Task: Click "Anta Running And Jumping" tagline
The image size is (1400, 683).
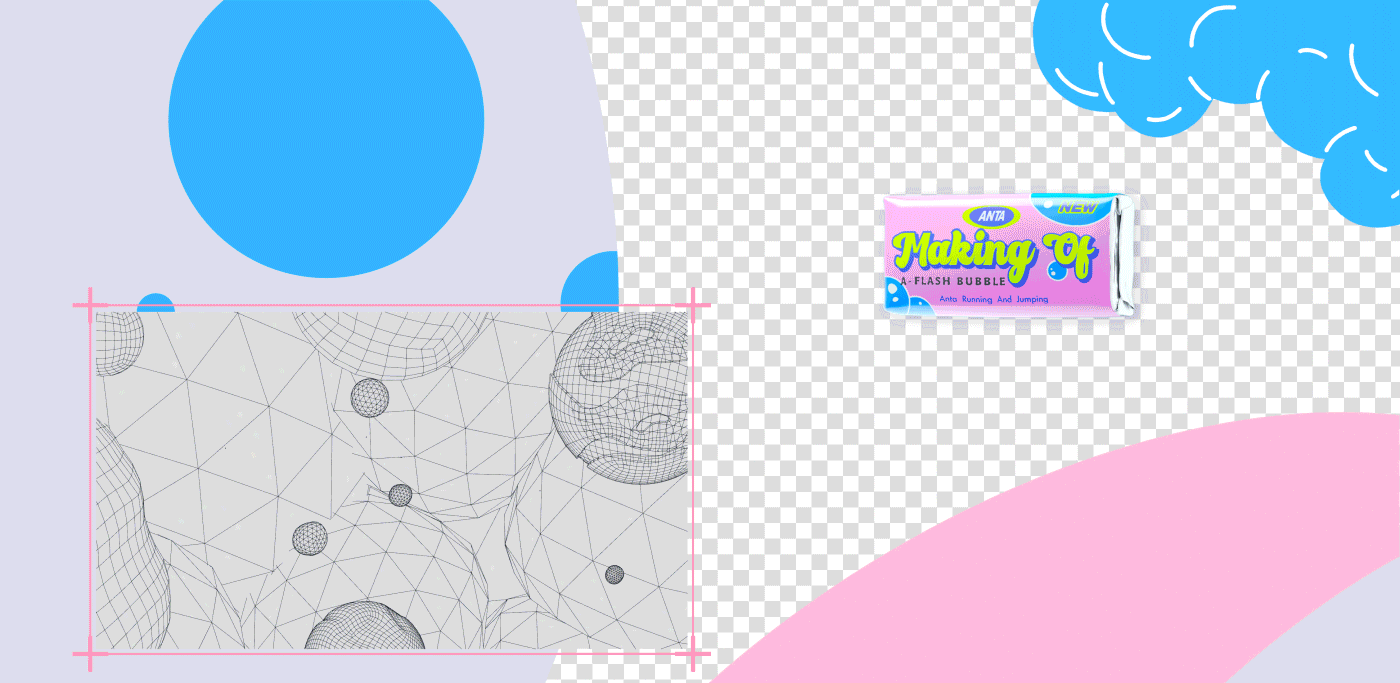Action: coord(993,300)
